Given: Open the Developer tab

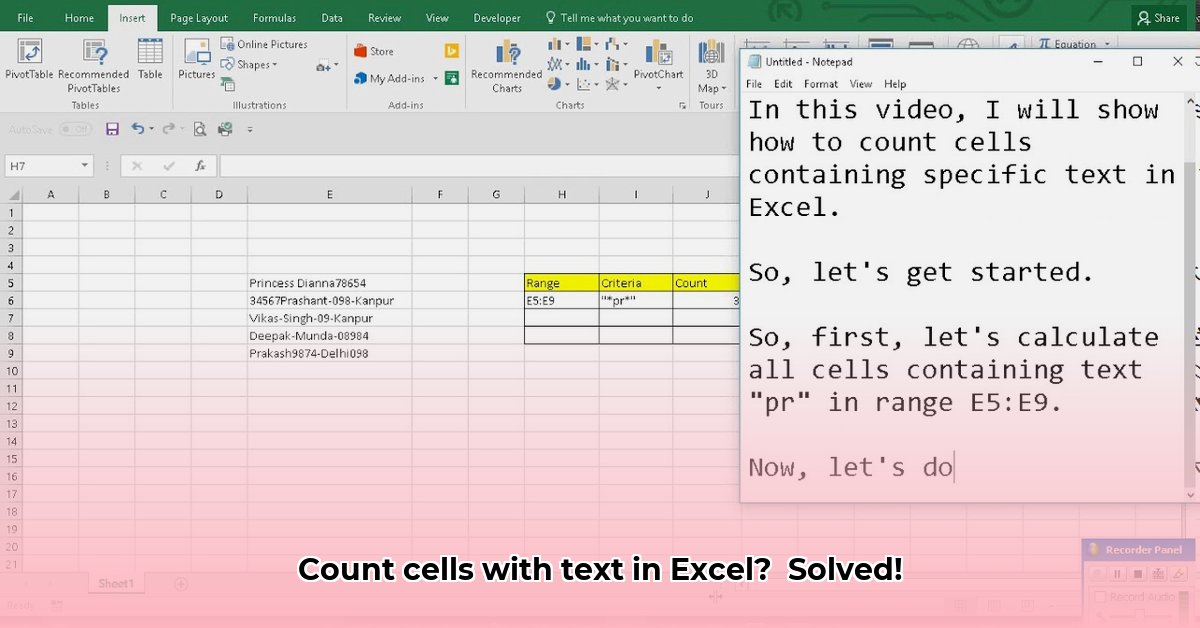Looking at the screenshot, I should click(497, 18).
